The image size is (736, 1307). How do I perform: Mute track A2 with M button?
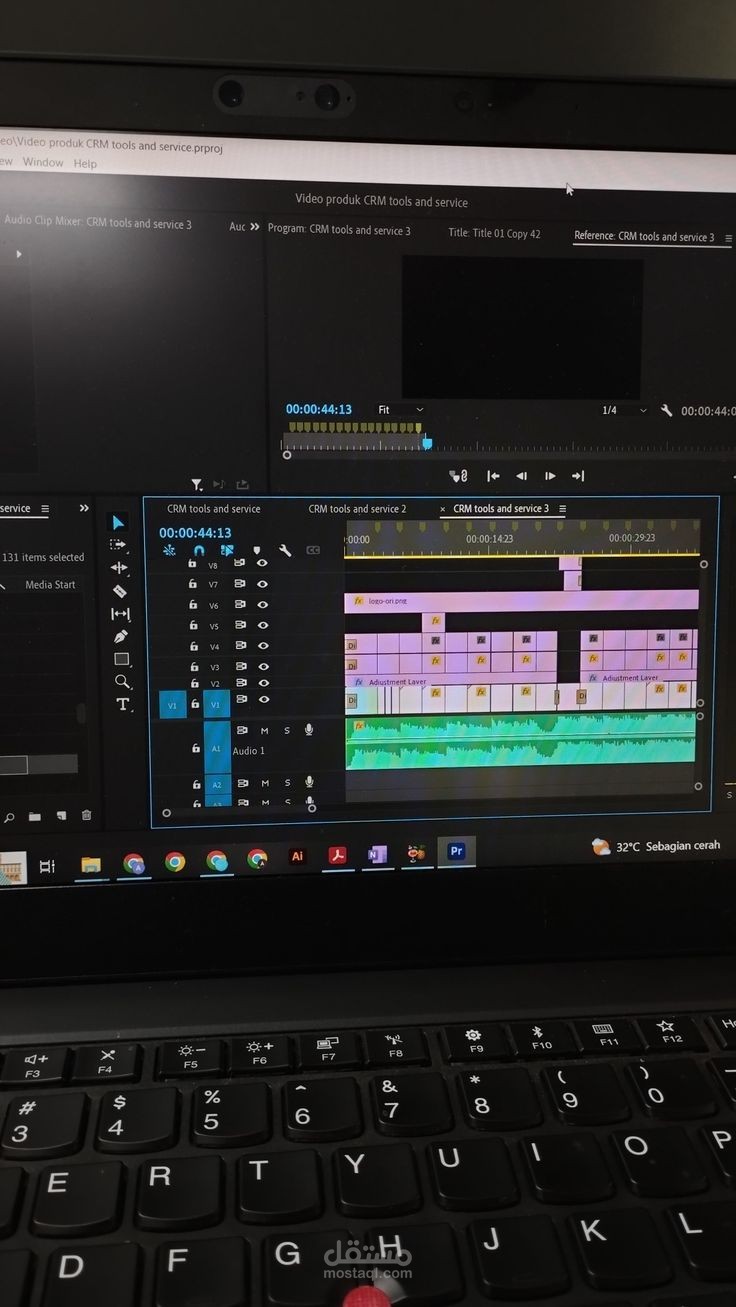point(265,782)
